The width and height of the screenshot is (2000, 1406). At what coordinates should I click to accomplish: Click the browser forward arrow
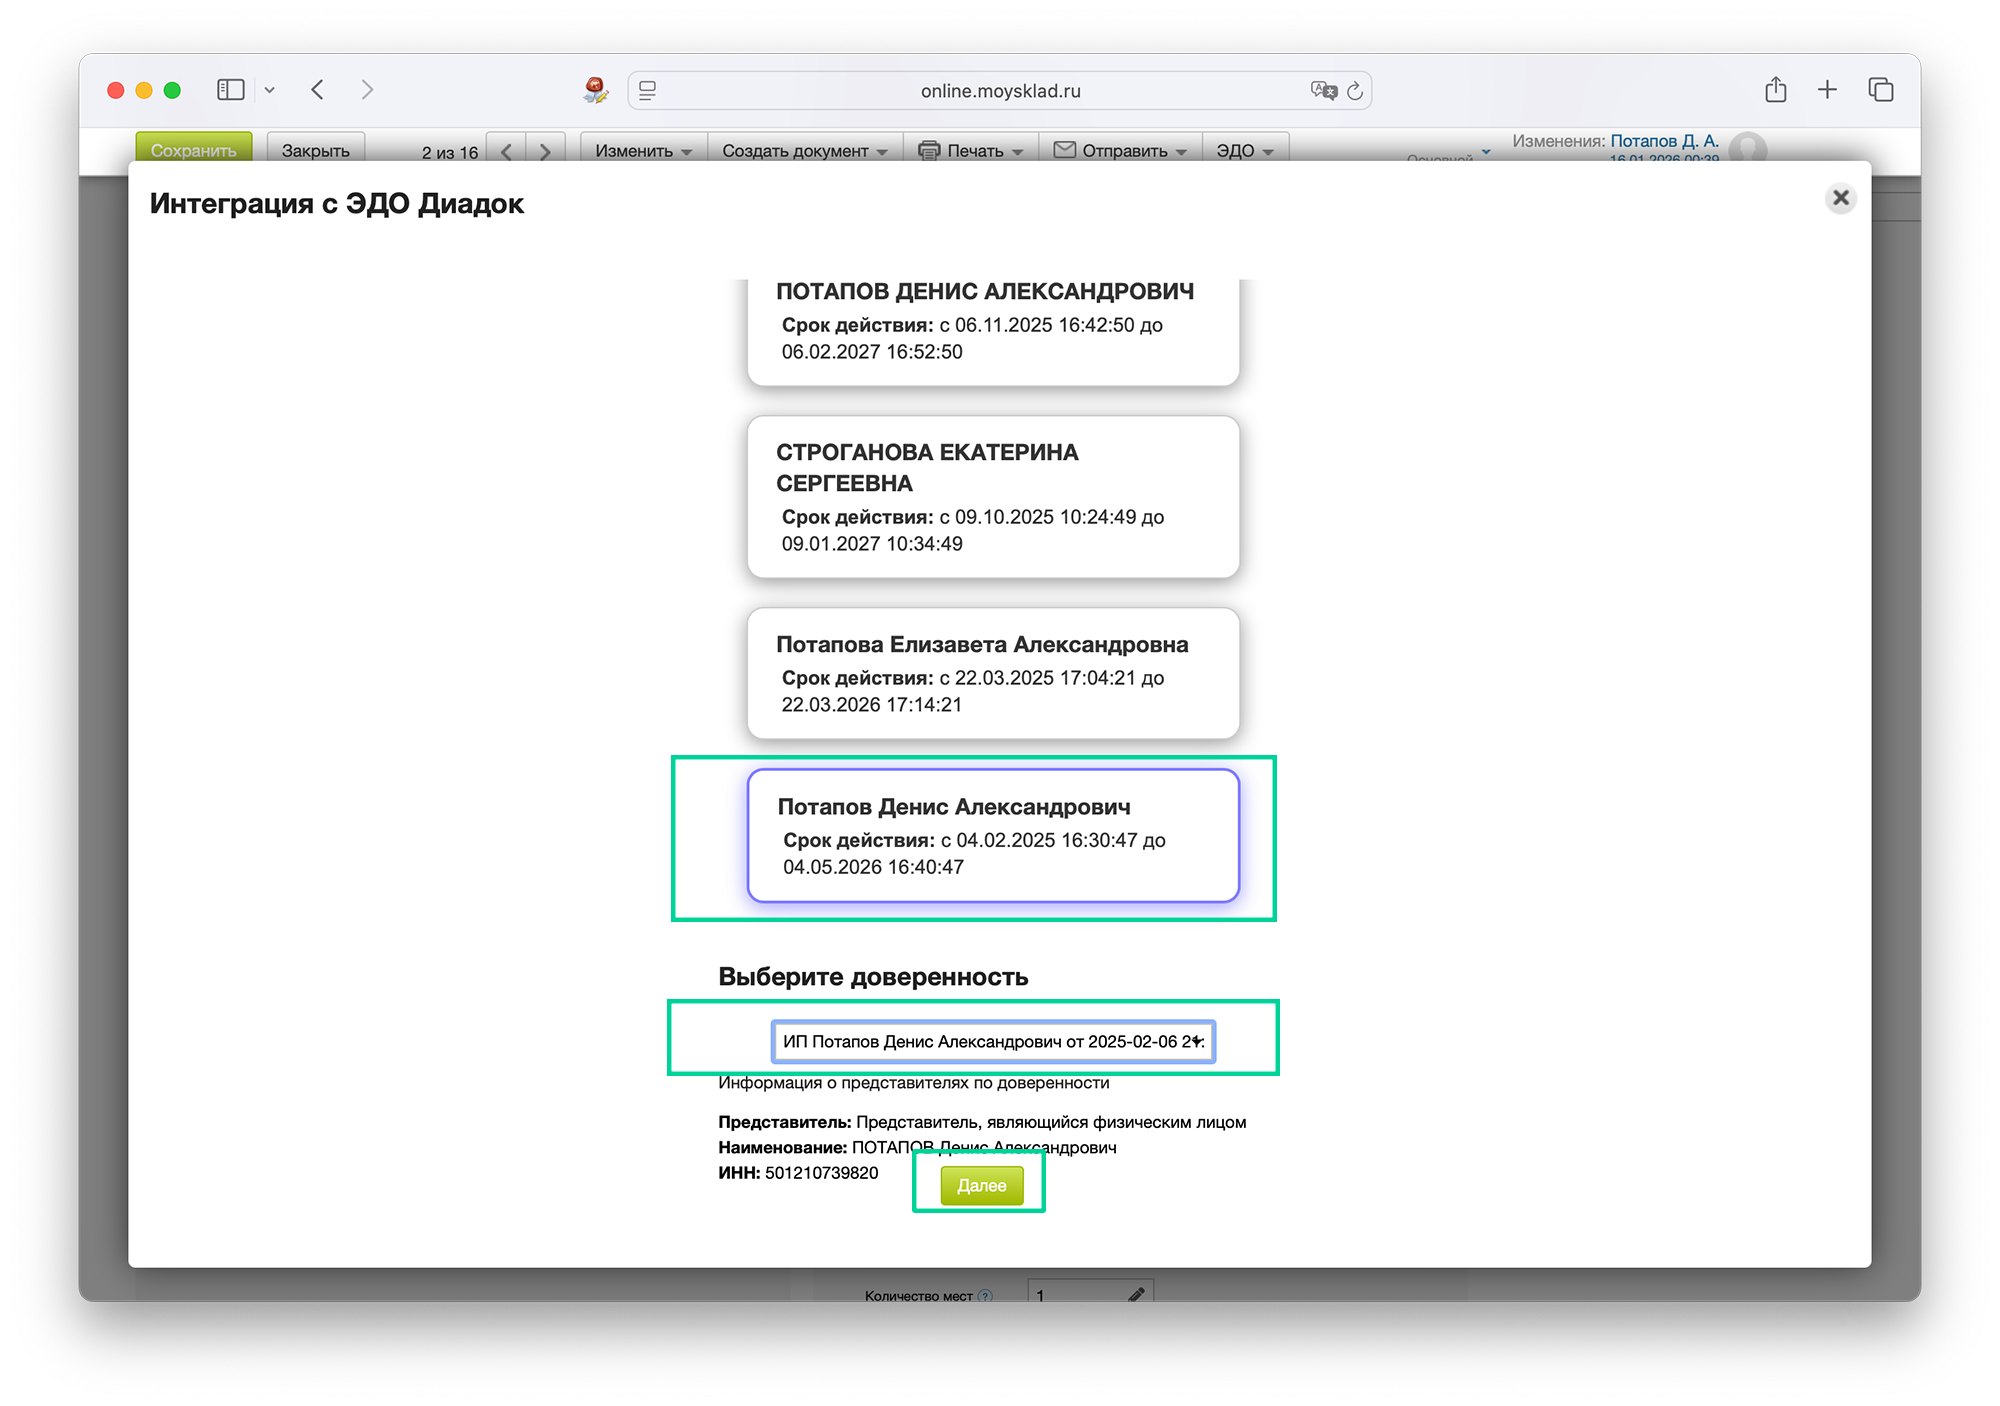(367, 90)
